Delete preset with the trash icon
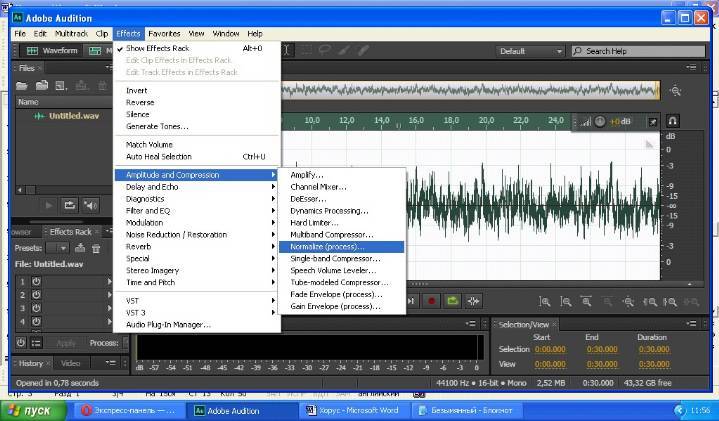Screen dimensions: 719x421 coord(96,249)
